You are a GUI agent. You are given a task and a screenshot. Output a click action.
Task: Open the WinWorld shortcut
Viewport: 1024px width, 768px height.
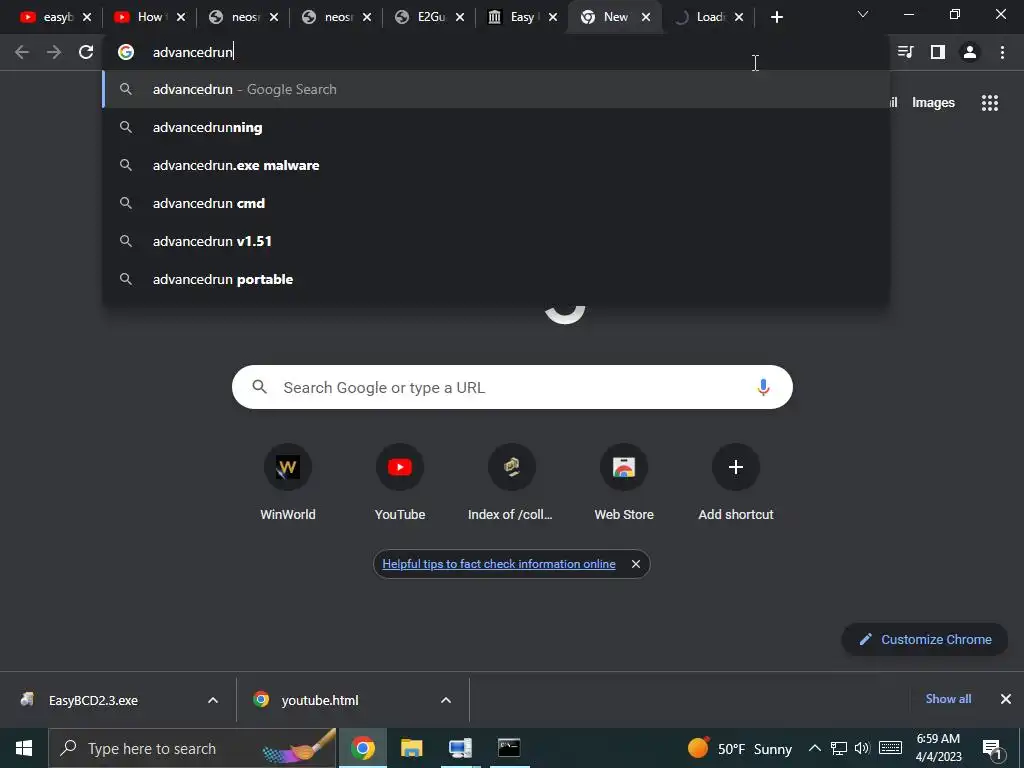click(x=288, y=483)
